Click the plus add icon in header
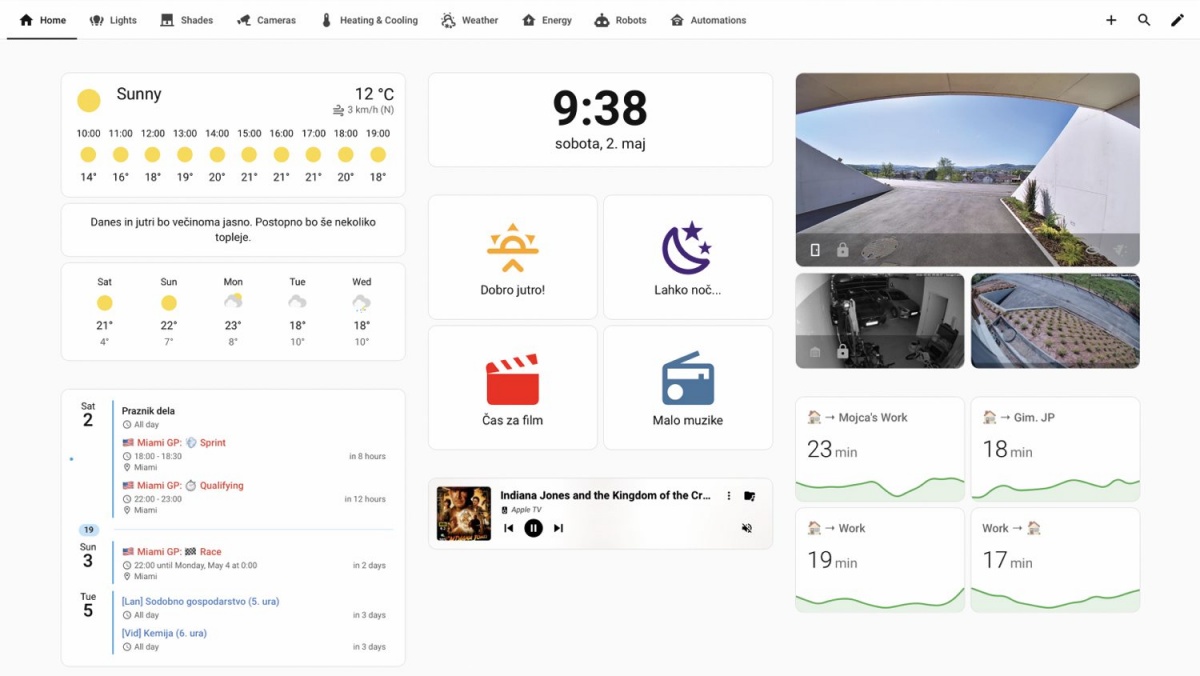 (1111, 20)
